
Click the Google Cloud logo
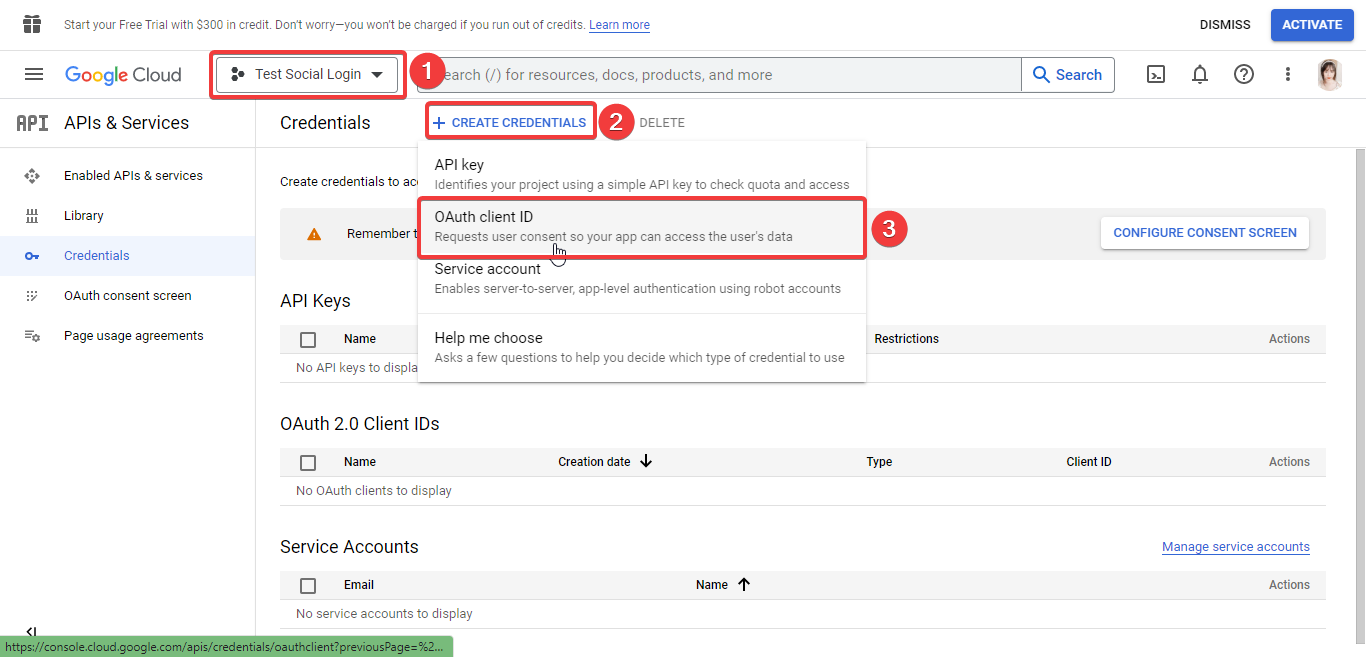click(x=123, y=75)
